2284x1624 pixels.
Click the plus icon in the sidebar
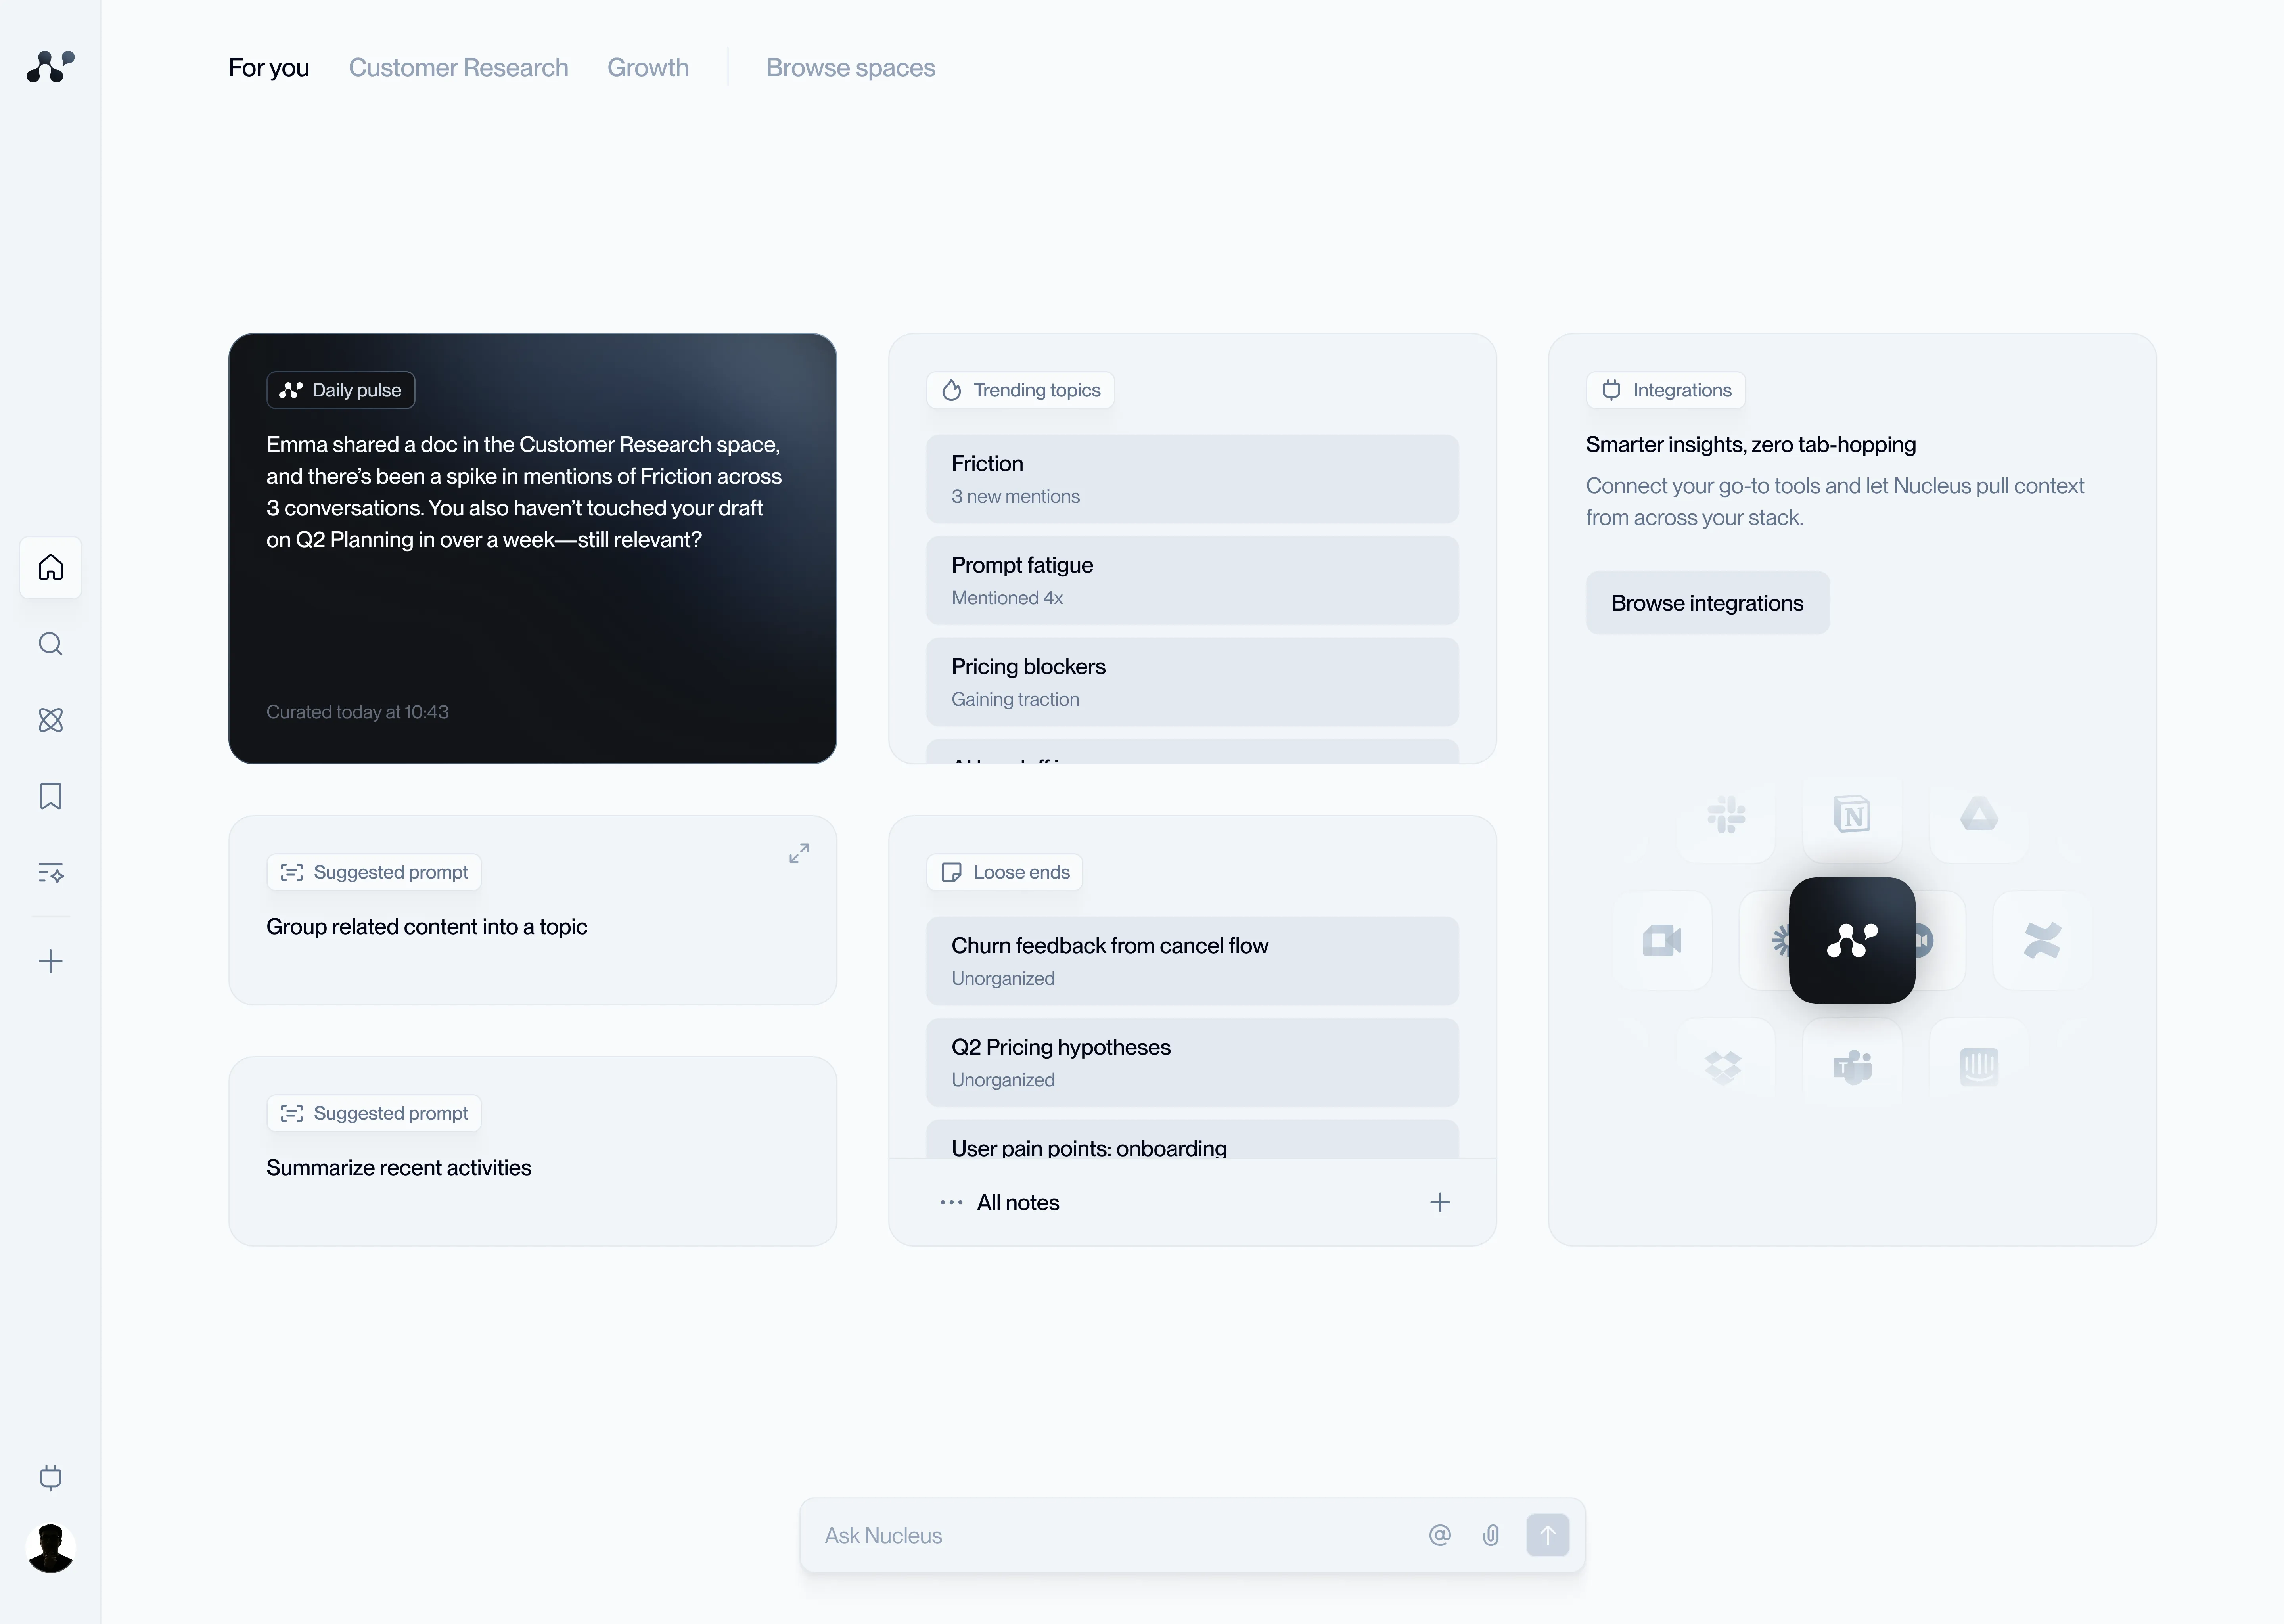pyautogui.click(x=51, y=961)
